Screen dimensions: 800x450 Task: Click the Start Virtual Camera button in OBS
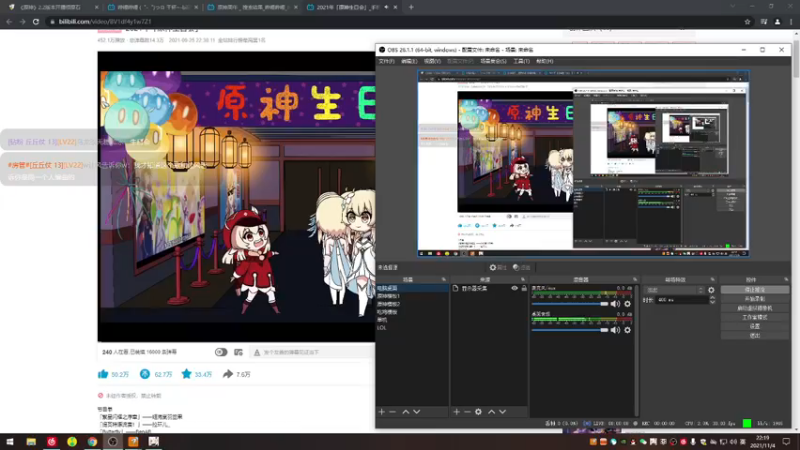point(755,308)
